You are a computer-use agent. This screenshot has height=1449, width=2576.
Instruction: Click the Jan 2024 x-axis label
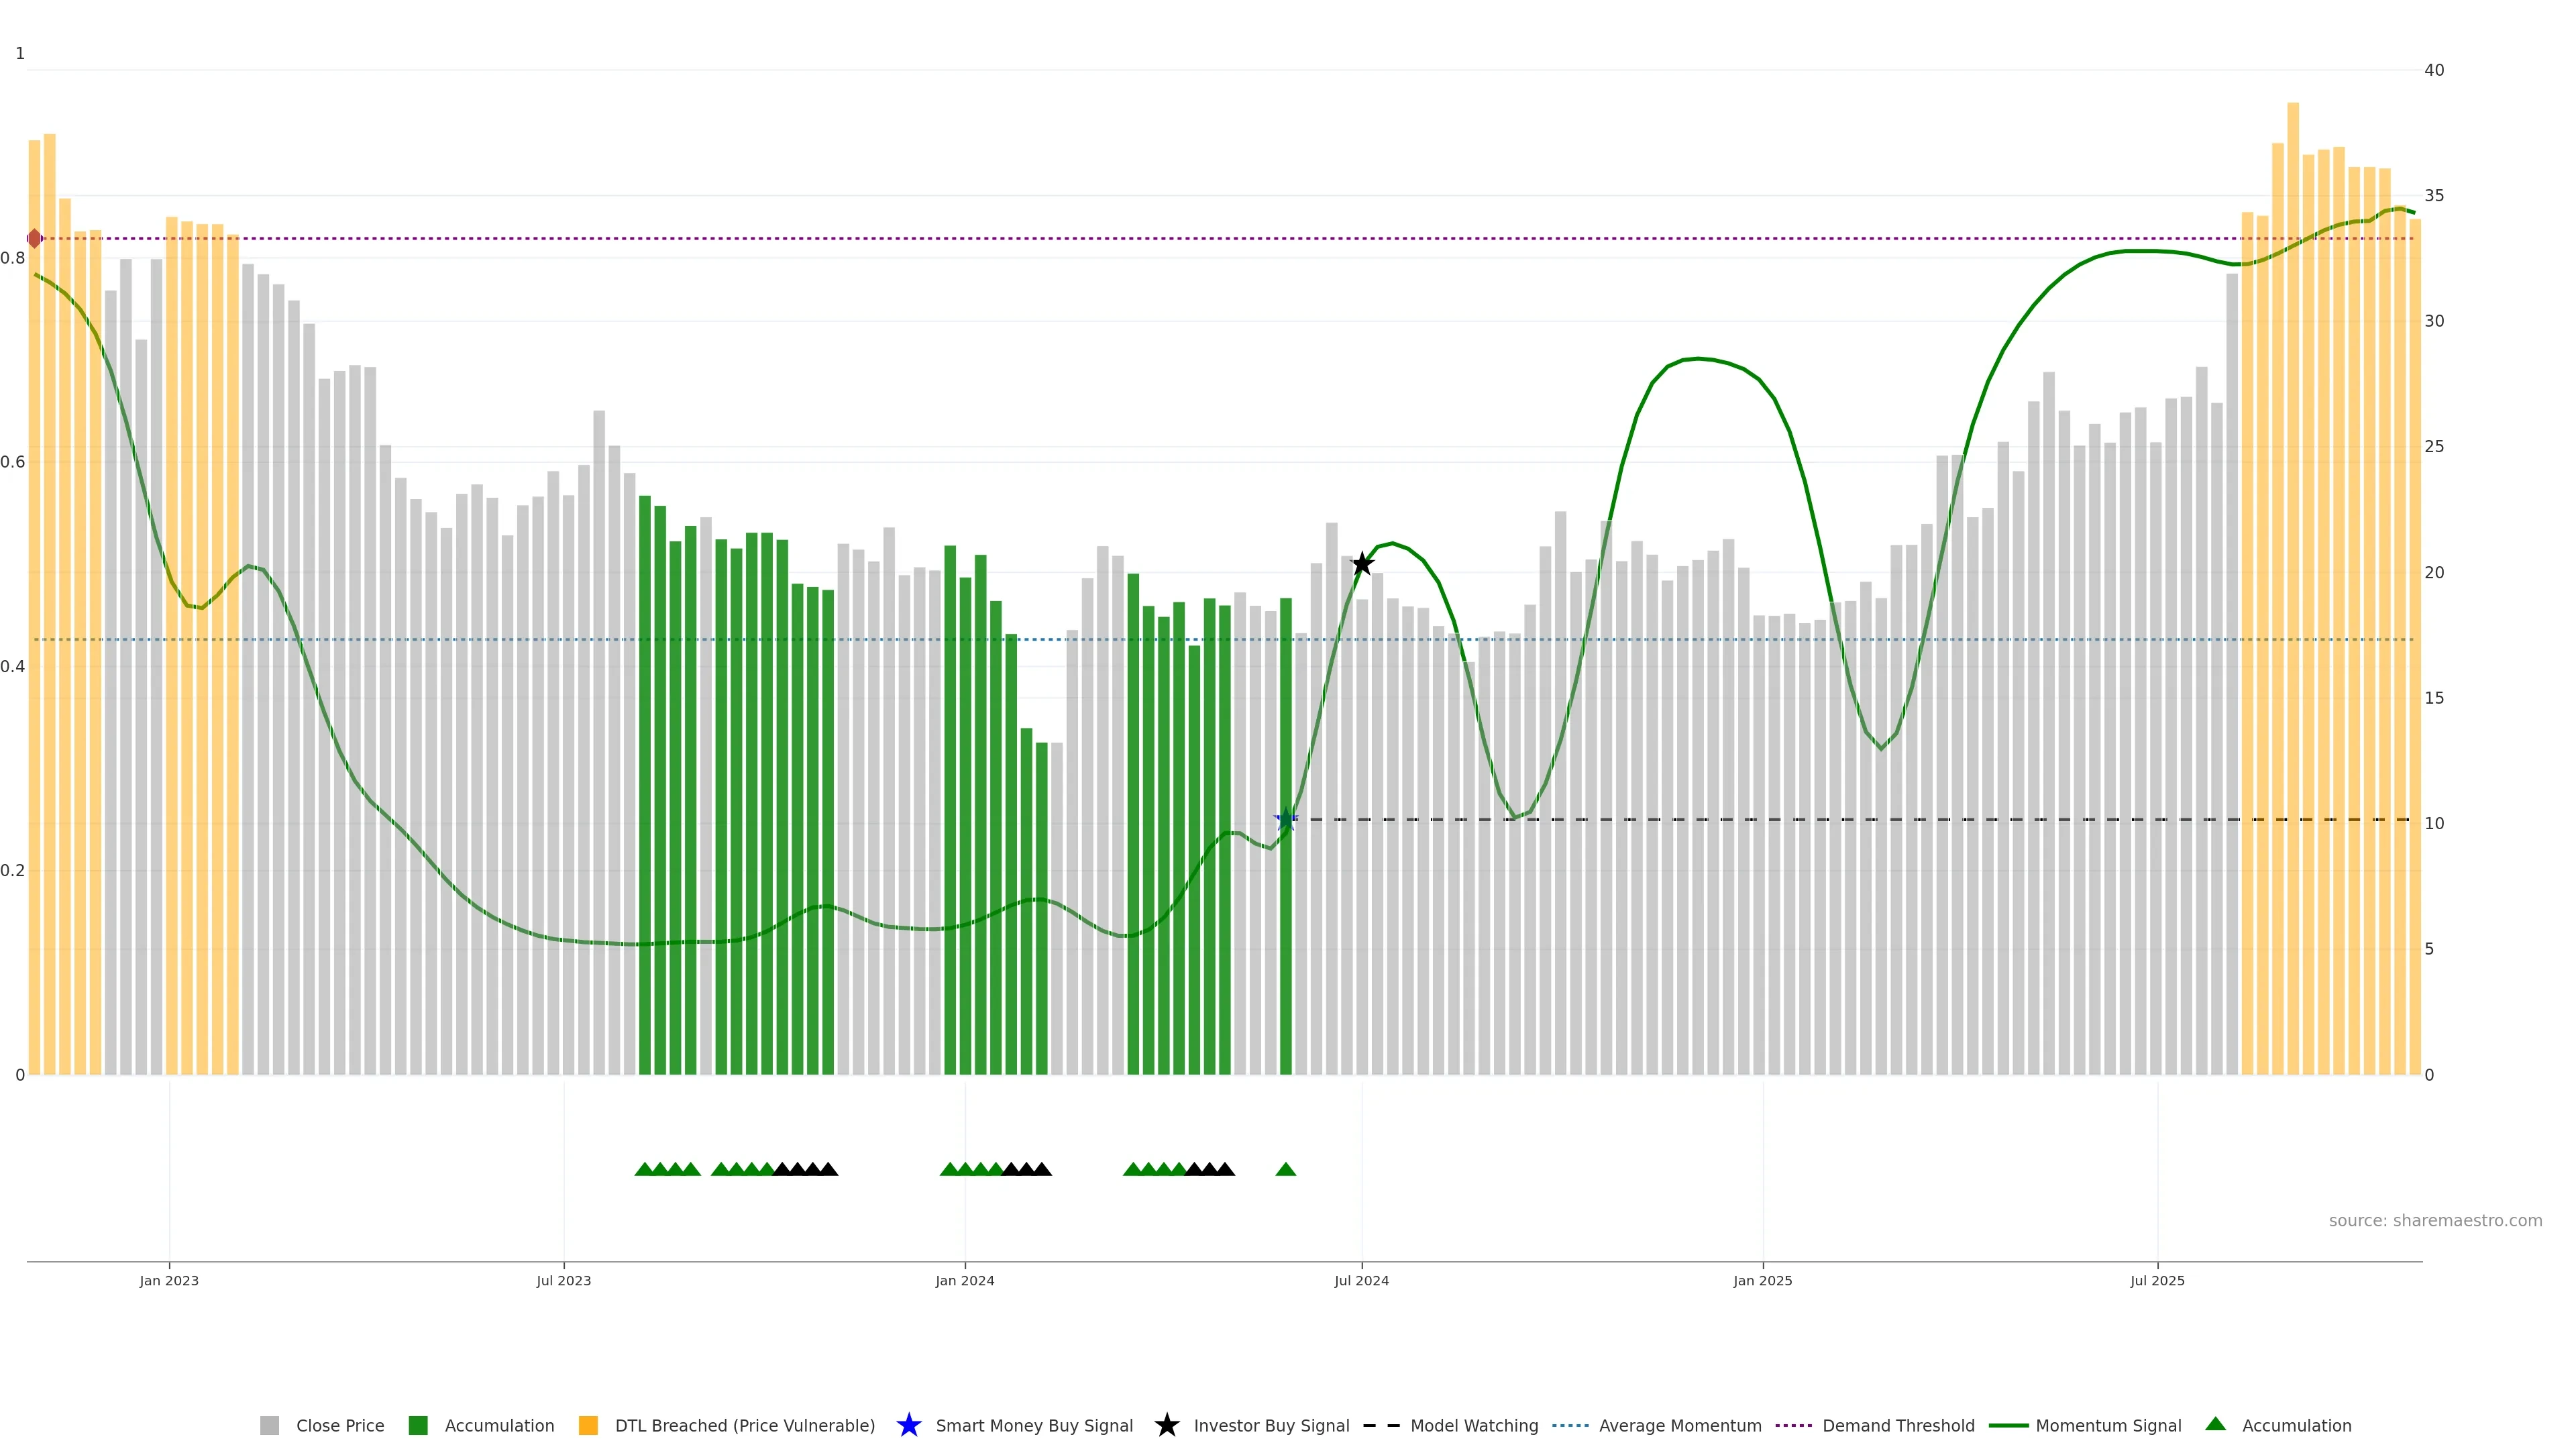point(964,1280)
